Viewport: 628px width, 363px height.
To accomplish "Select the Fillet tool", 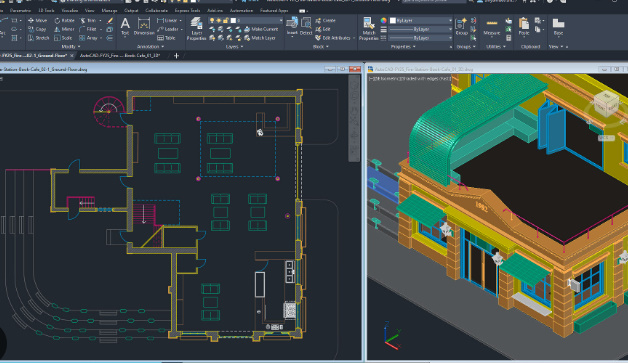I will pos(89,29).
